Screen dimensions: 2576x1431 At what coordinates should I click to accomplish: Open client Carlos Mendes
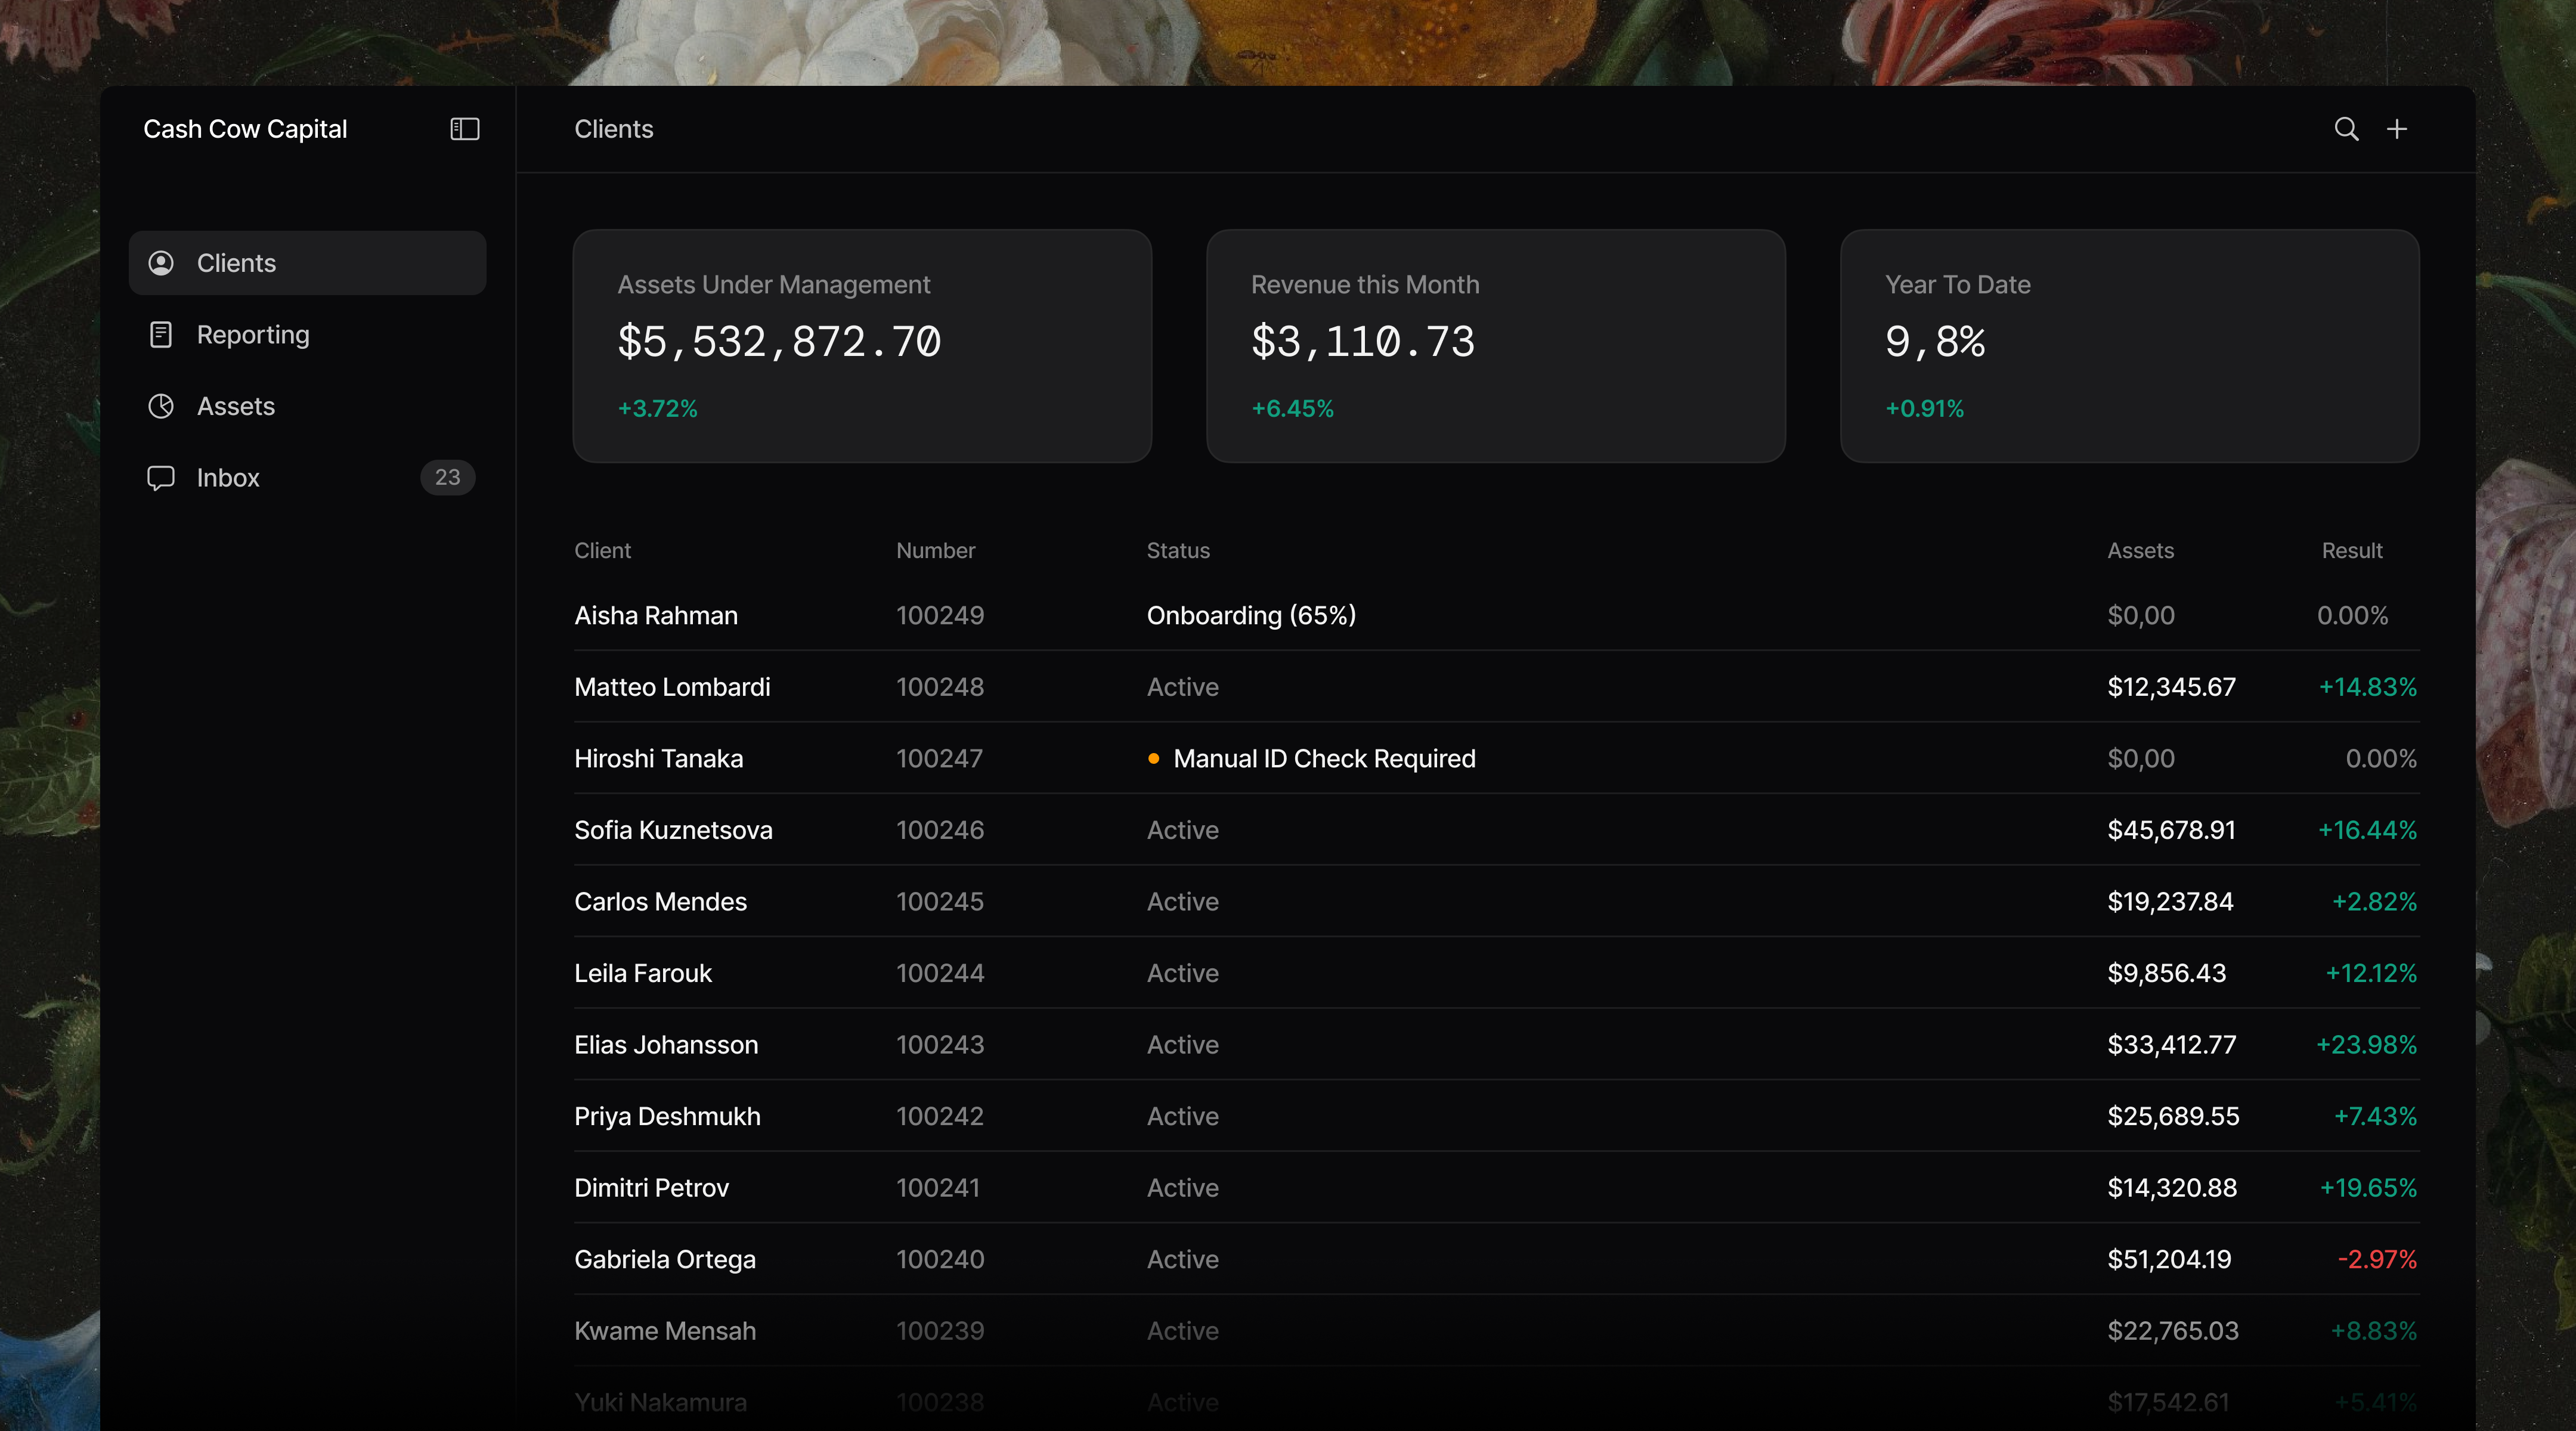pyautogui.click(x=660, y=901)
